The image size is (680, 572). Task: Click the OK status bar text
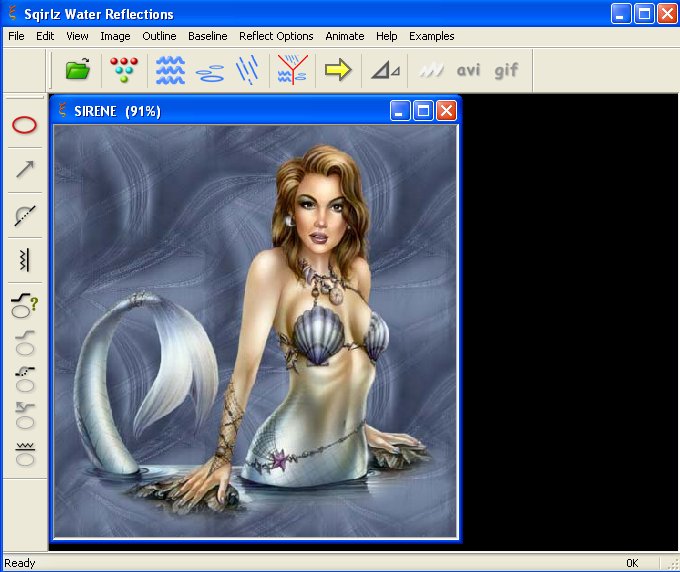point(632,563)
